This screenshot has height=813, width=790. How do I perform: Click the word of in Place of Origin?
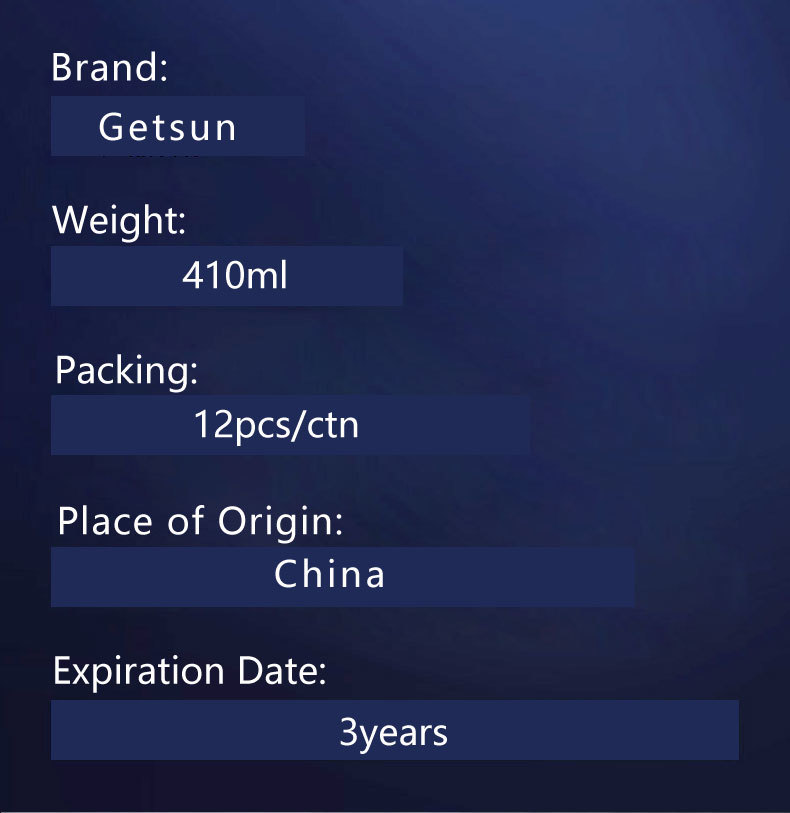point(186,521)
